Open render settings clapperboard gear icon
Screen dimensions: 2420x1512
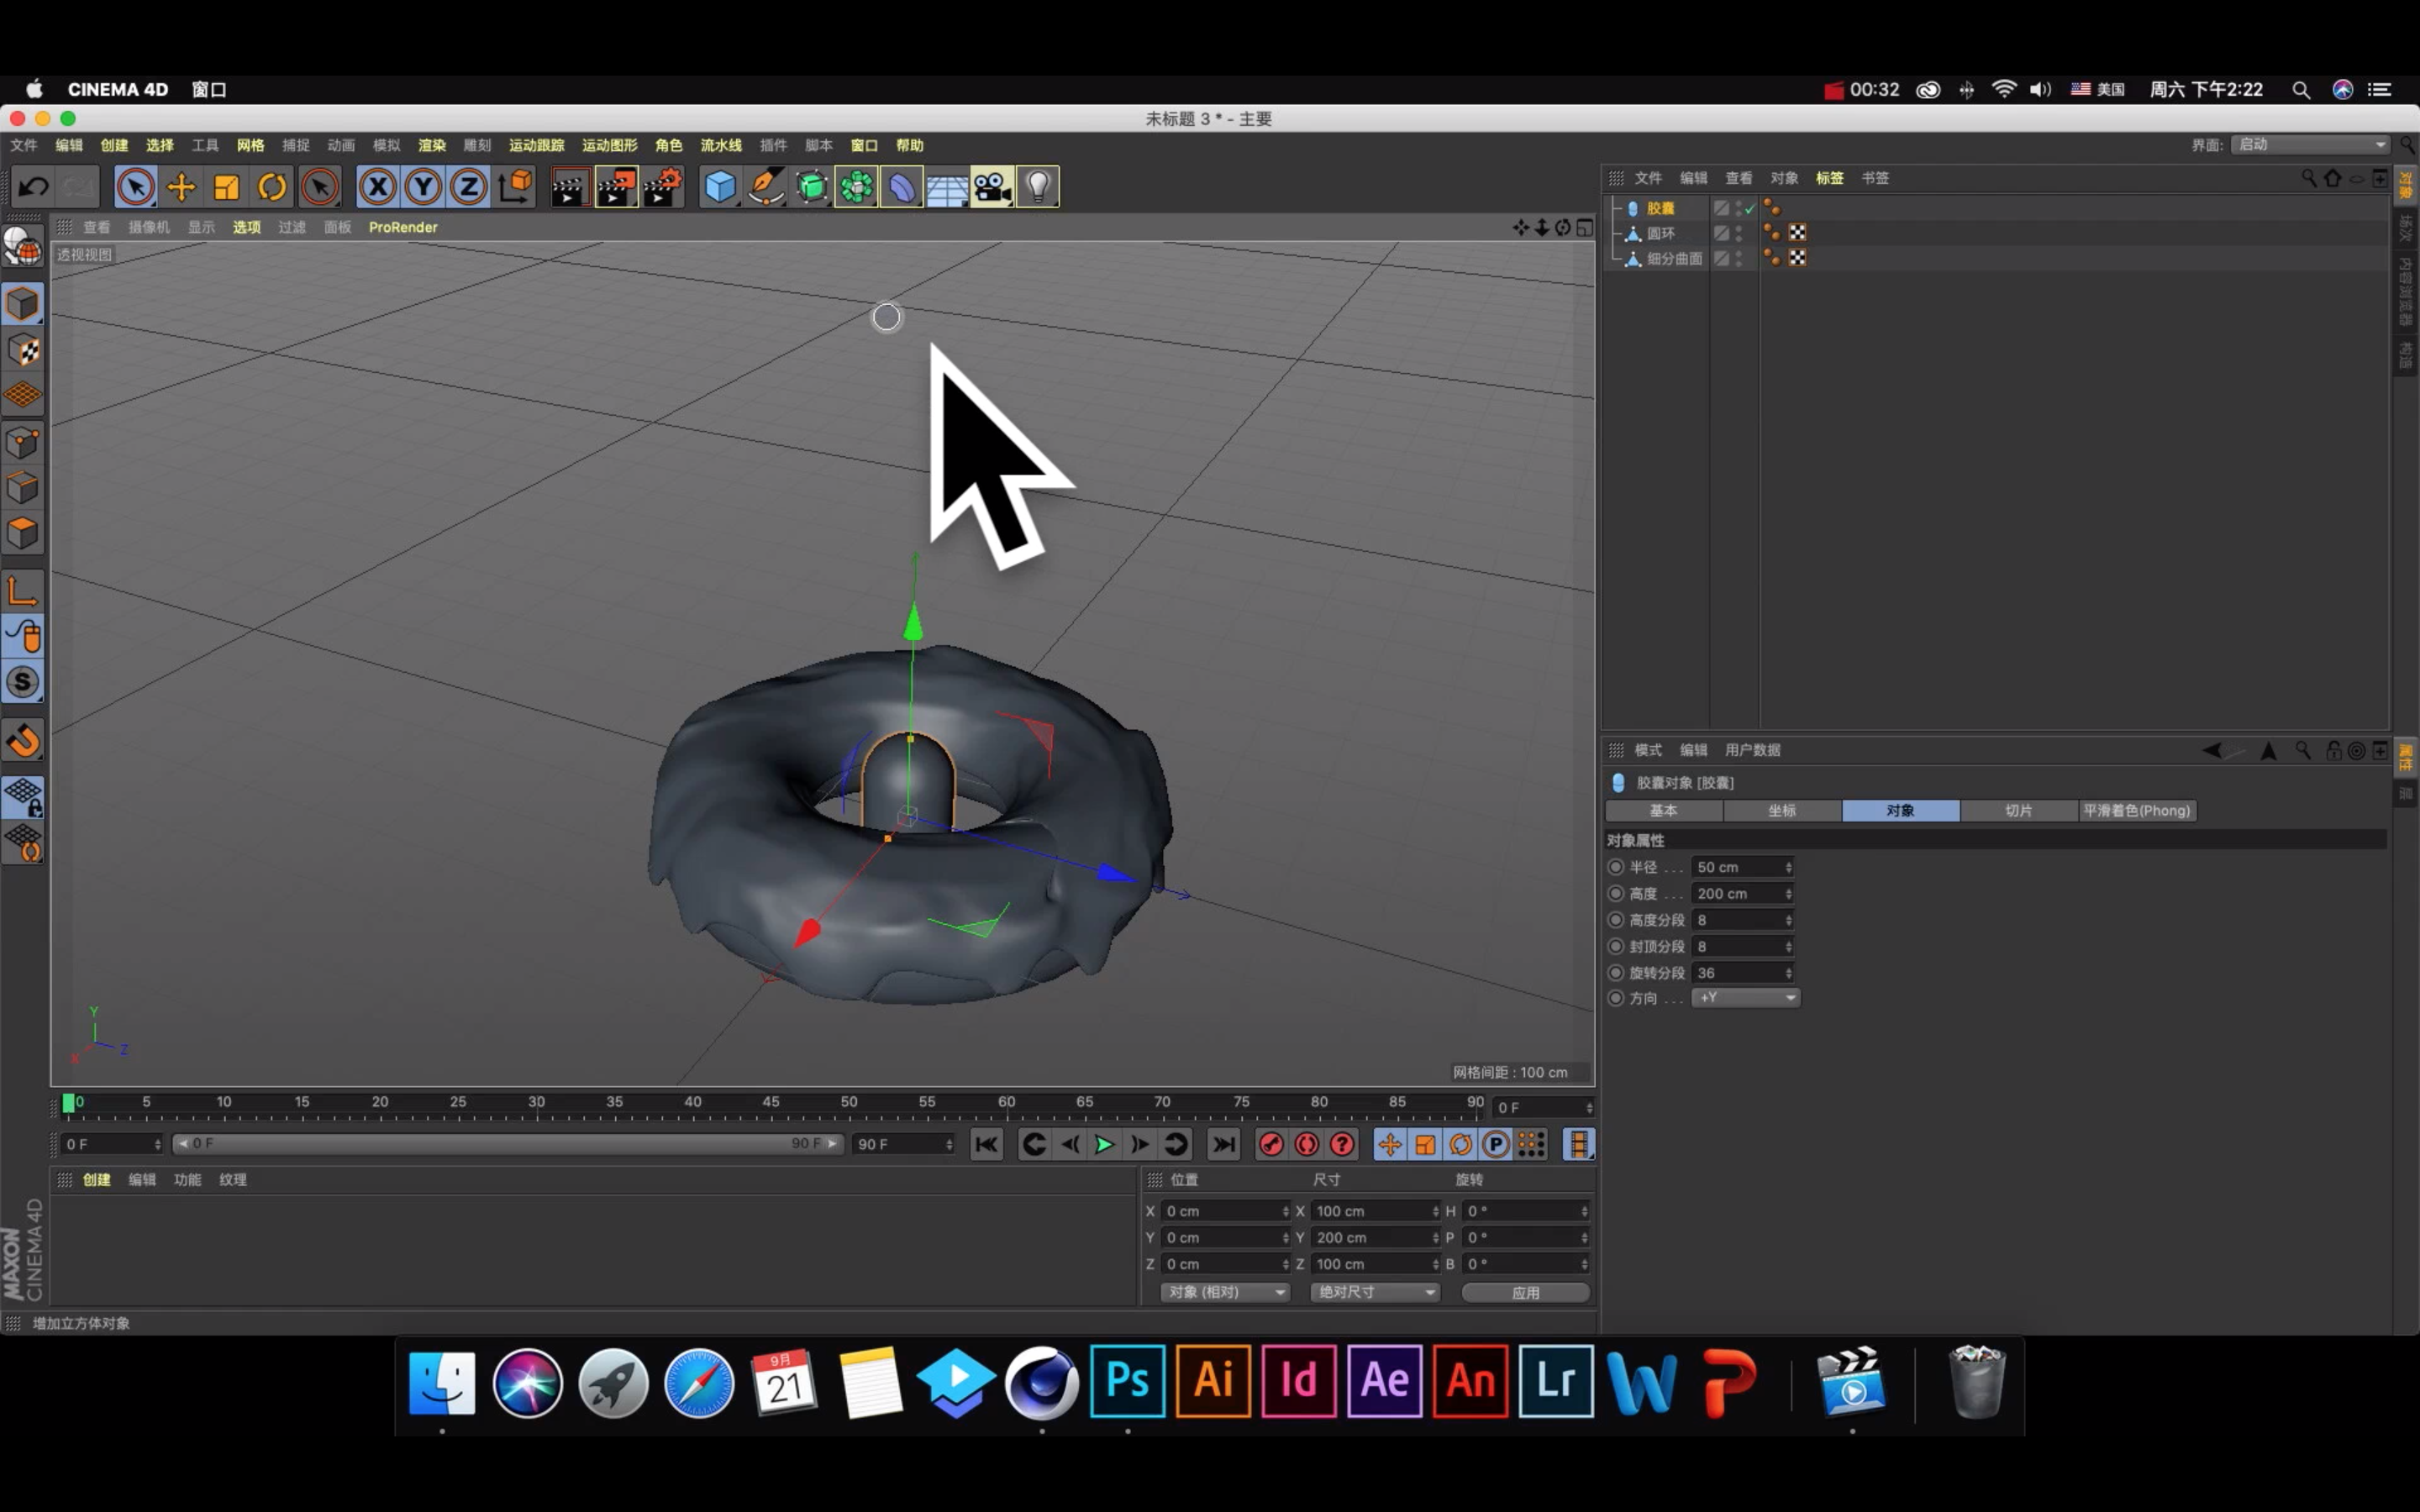[x=663, y=187]
